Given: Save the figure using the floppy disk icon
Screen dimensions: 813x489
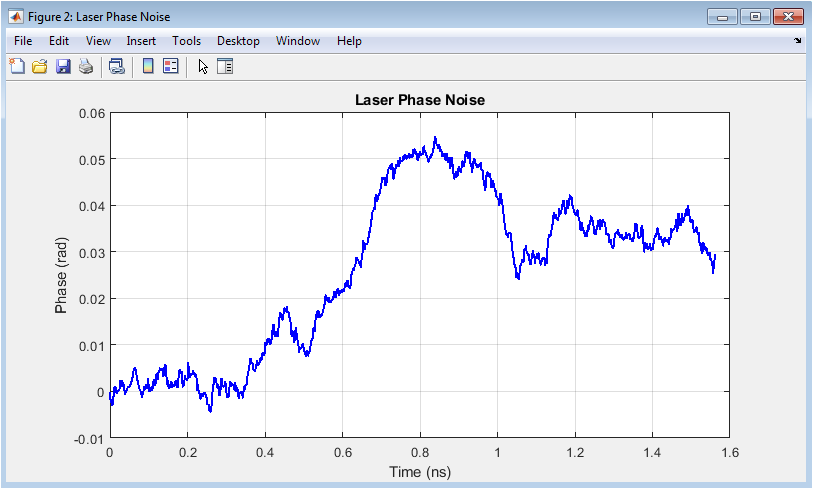Looking at the screenshot, I should coord(63,67).
